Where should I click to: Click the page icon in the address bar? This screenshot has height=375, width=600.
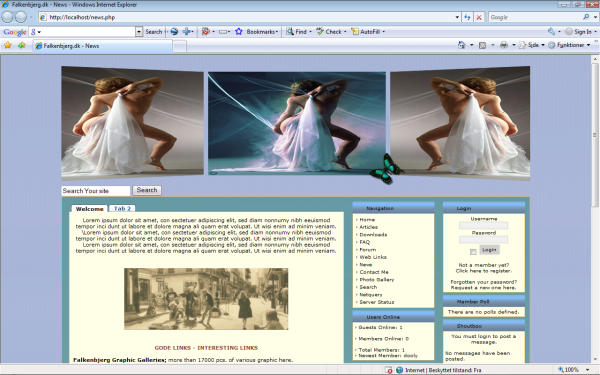(x=44, y=17)
